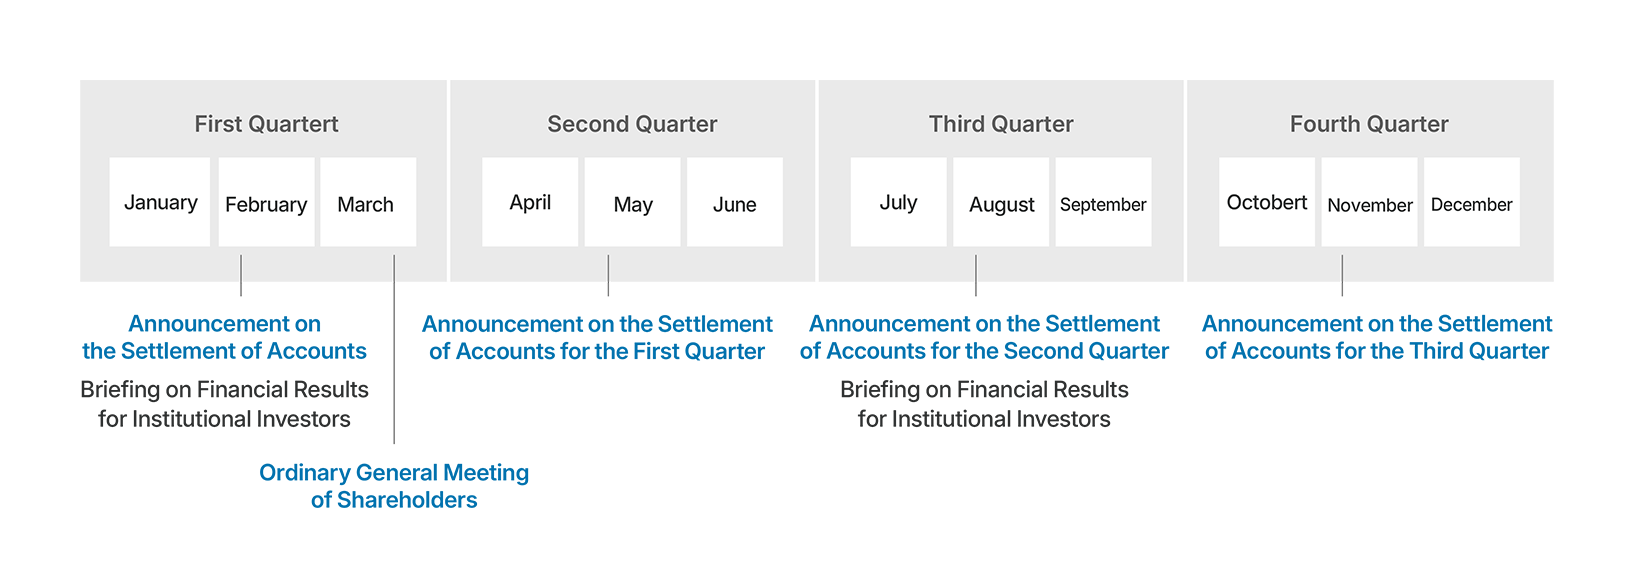This screenshot has height=575, width=1632.
Task: Click the September month box
Action: coord(1103,202)
